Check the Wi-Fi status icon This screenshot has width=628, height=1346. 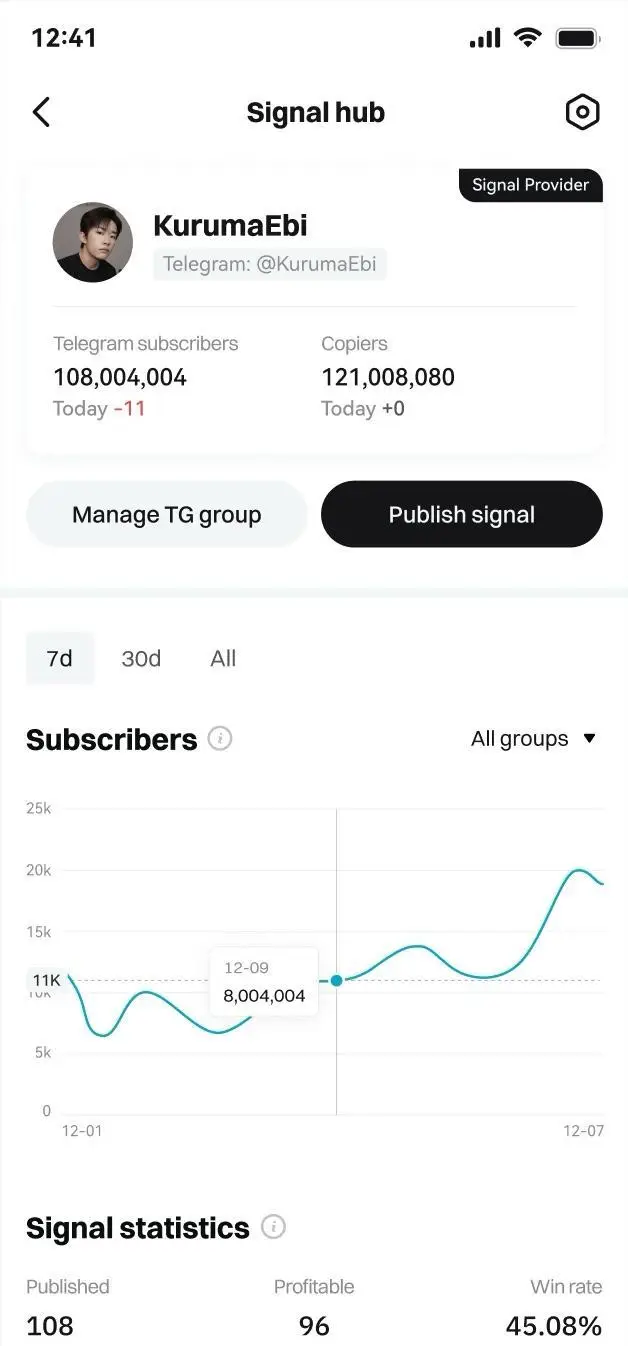pyautogui.click(x=527, y=38)
